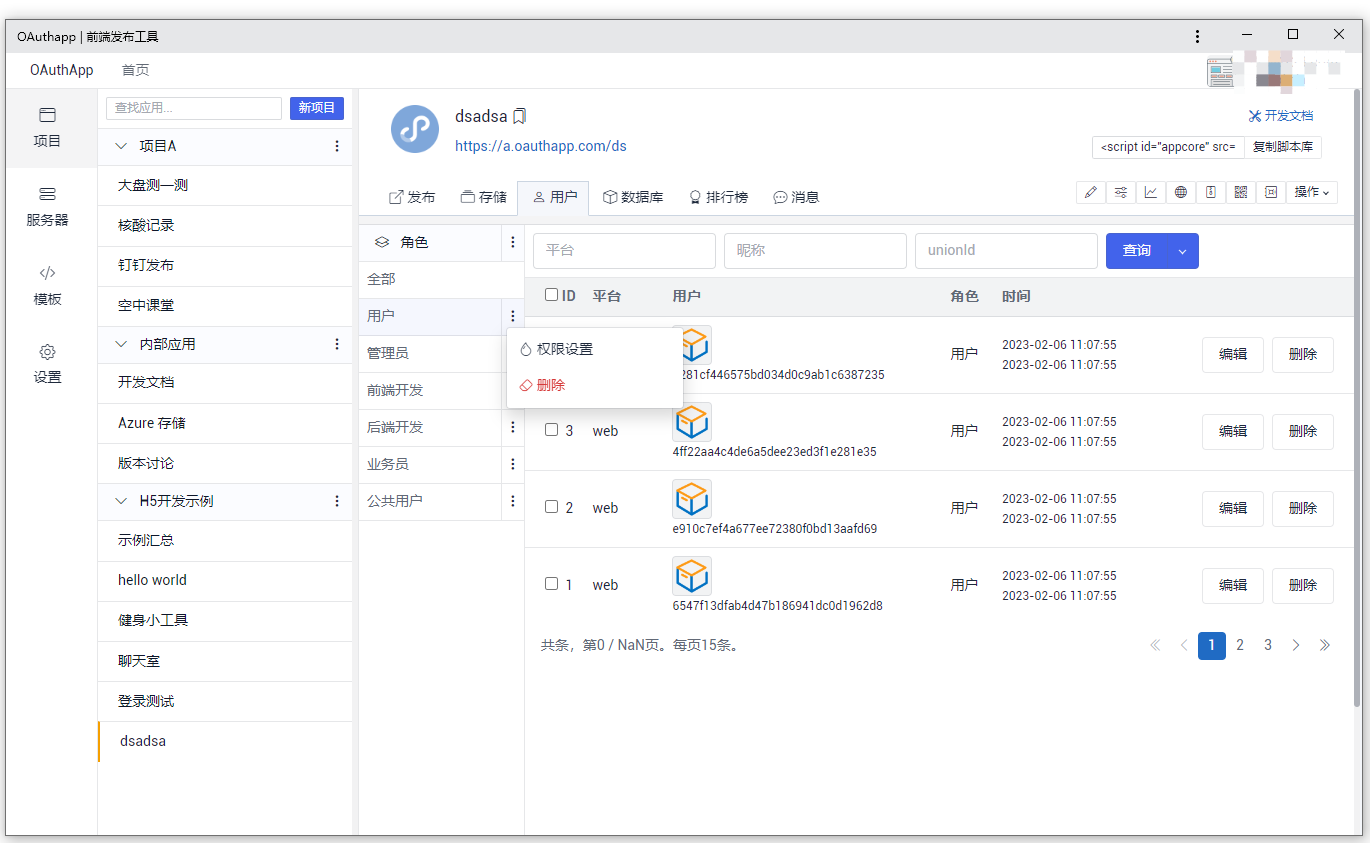This screenshot has width=1370, height=843.
Task: Show the QR code icon in the toolbar
Action: [1241, 192]
